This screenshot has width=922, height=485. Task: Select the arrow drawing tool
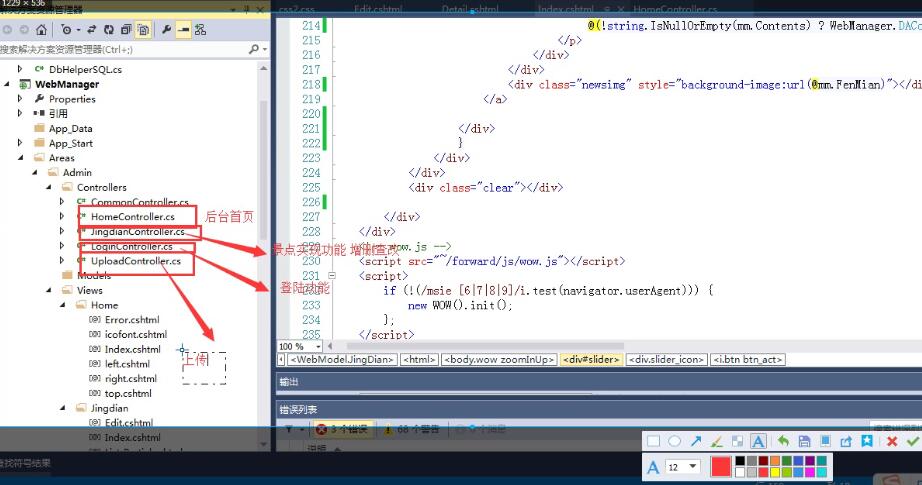(x=696, y=441)
